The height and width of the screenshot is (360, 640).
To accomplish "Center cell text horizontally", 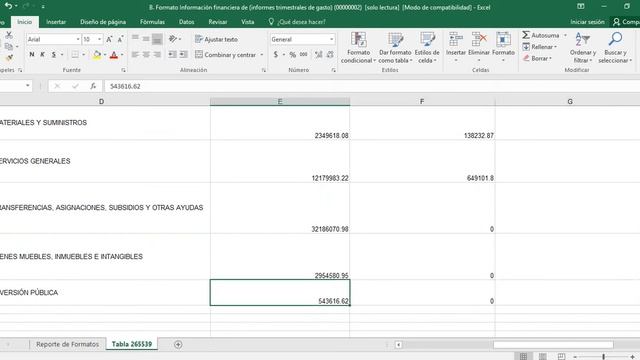I will [x=146, y=54].
